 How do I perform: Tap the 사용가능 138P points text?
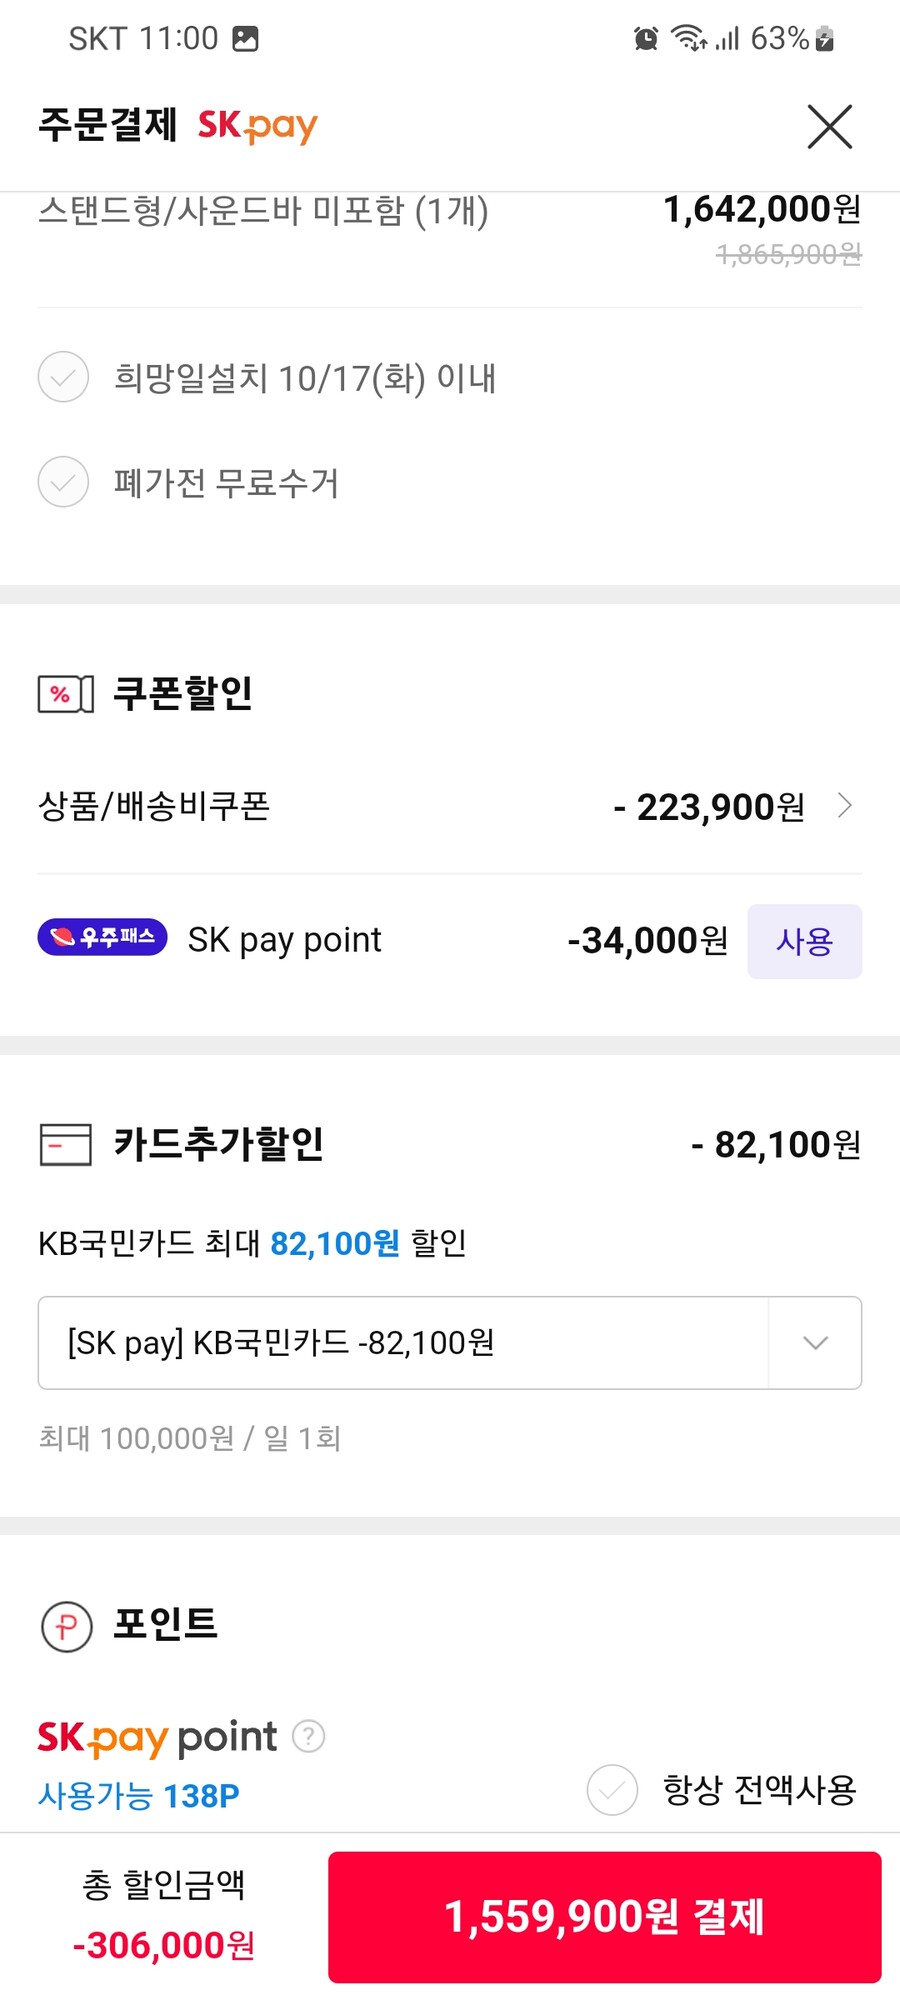[x=138, y=1795]
